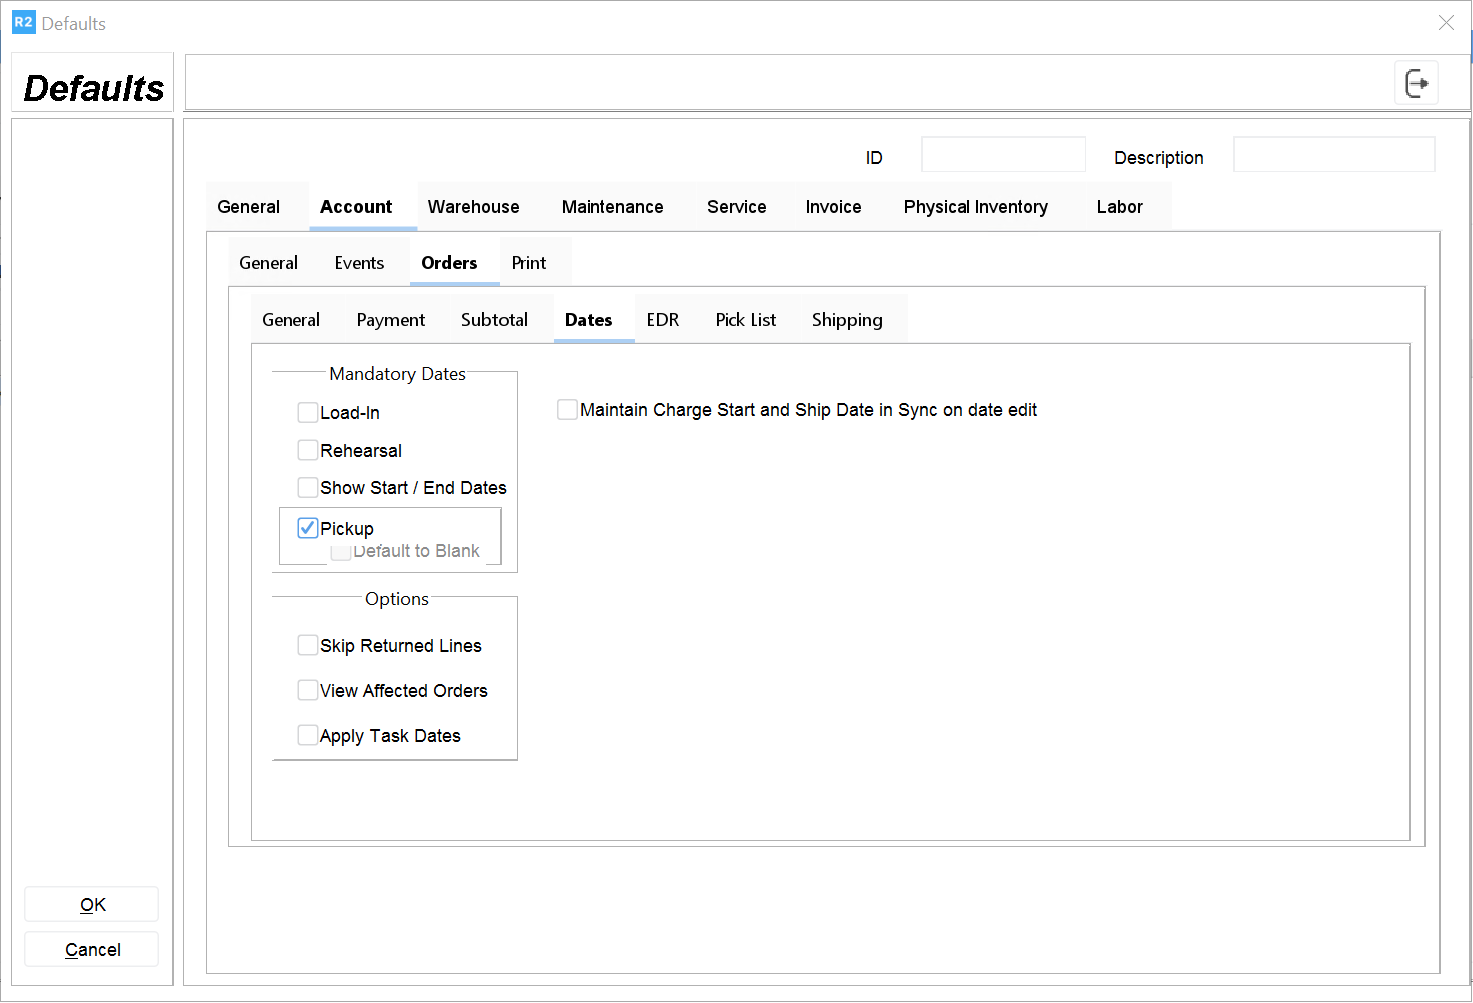Toggle Show Start / End Dates checkbox
Viewport: 1473px width, 1003px height.
[308, 488]
